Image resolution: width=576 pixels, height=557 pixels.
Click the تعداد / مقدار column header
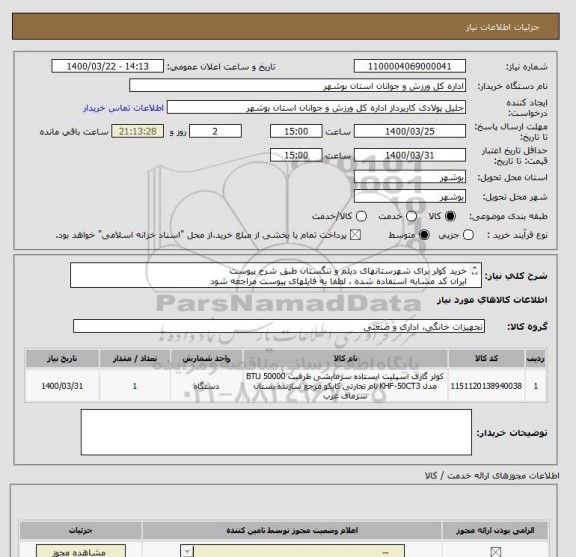[135, 358]
